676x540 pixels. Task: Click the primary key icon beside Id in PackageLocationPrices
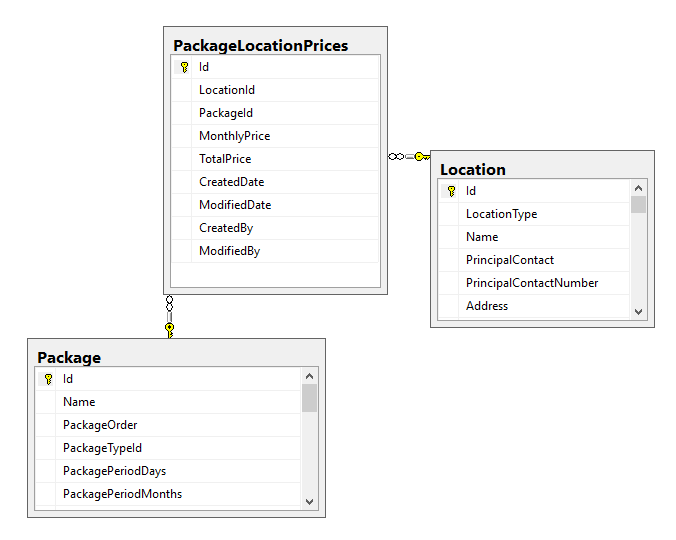(x=185, y=67)
